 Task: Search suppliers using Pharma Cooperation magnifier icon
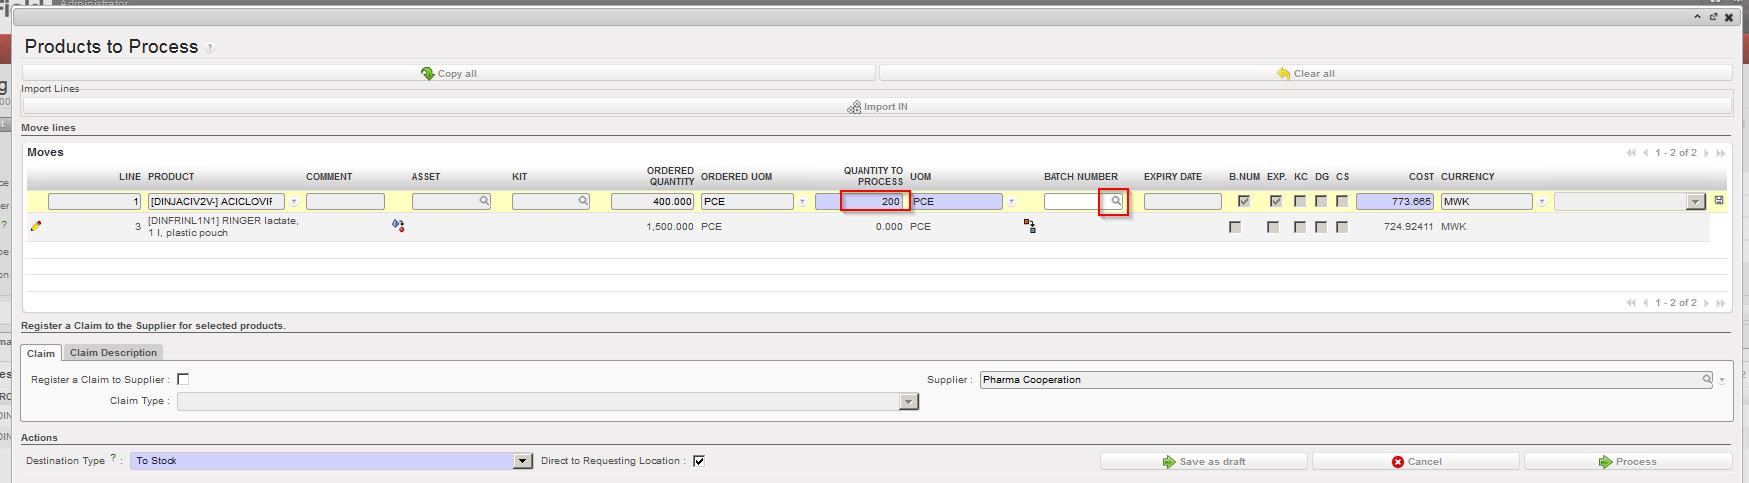tap(1707, 380)
